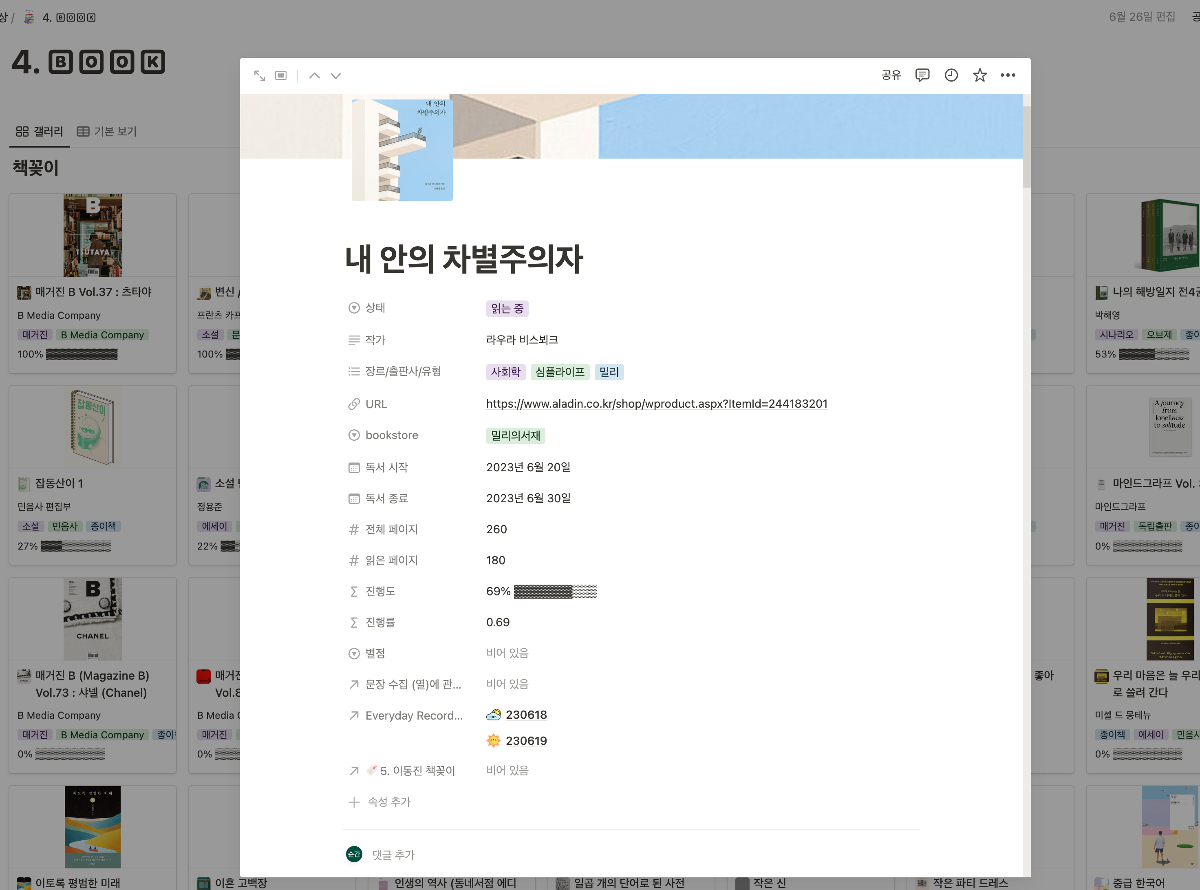Image resolution: width=1200 pixels, height=890 pixels.
Task: Click the 독서 종료 property label
Action: click(x=386, y=498)
